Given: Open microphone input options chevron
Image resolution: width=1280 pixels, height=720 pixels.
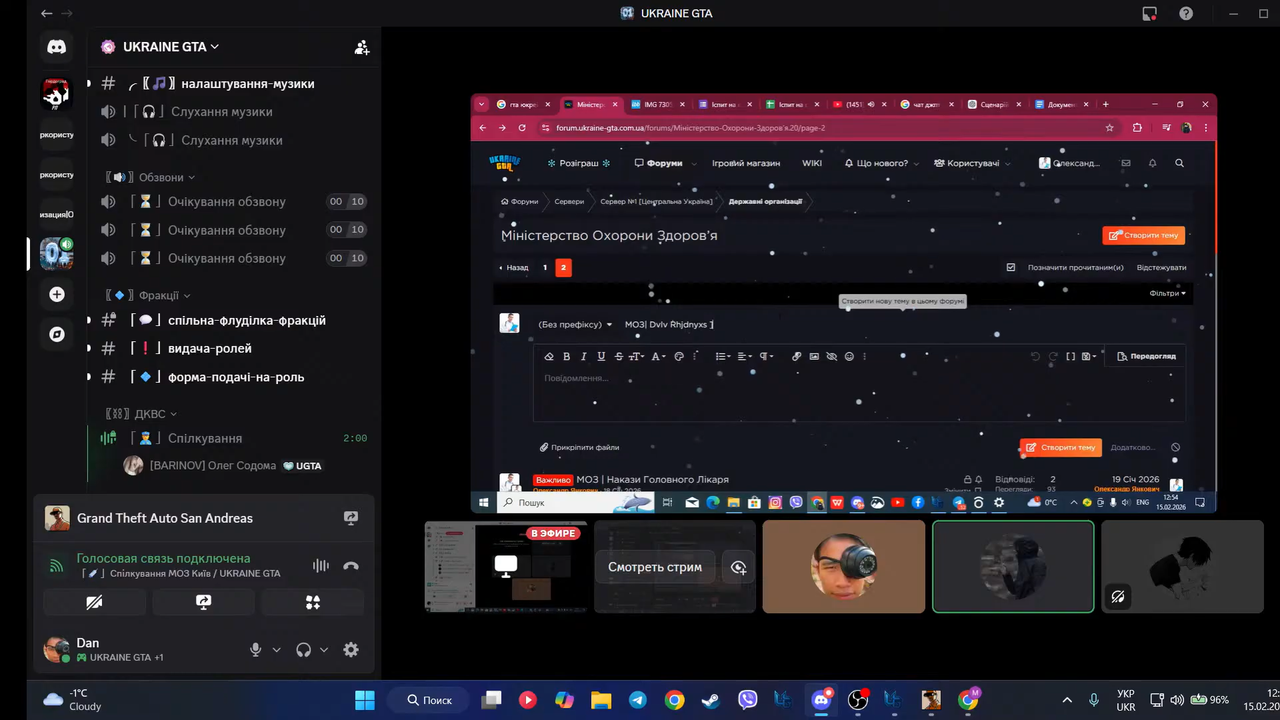Looking at the screenshot, I should click(277, 650).
